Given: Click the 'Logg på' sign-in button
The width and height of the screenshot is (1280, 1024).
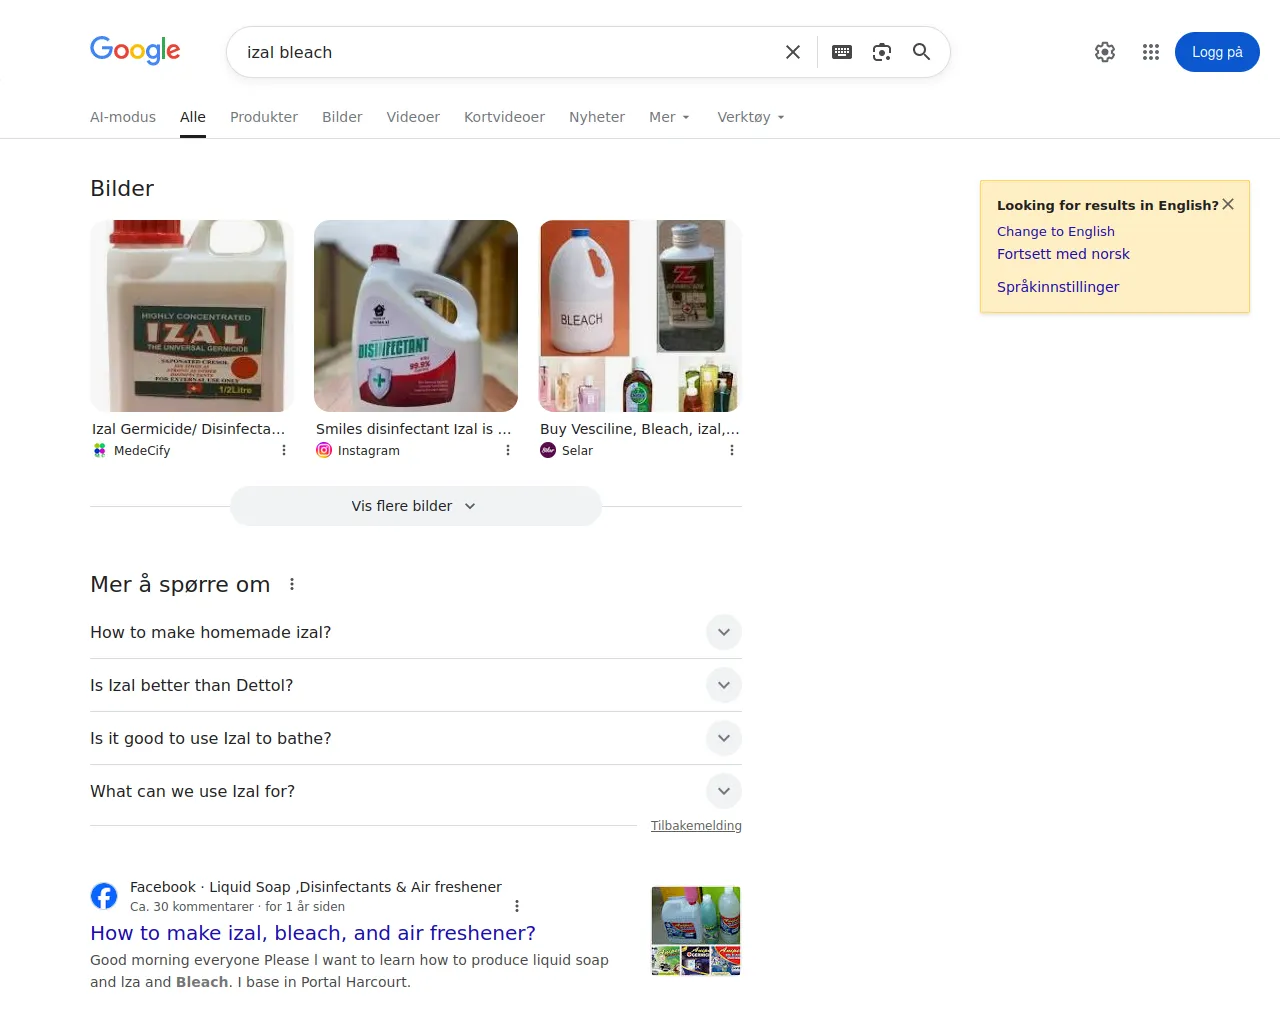Looking at the screenshot, I should pos(1217,52).
